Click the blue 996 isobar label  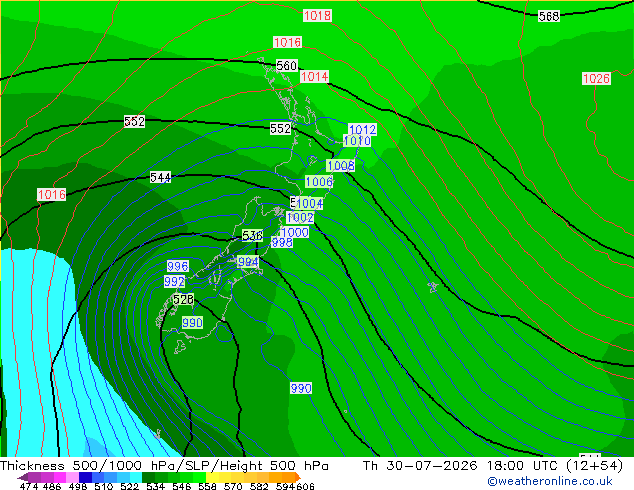click(x=178, y=266)
